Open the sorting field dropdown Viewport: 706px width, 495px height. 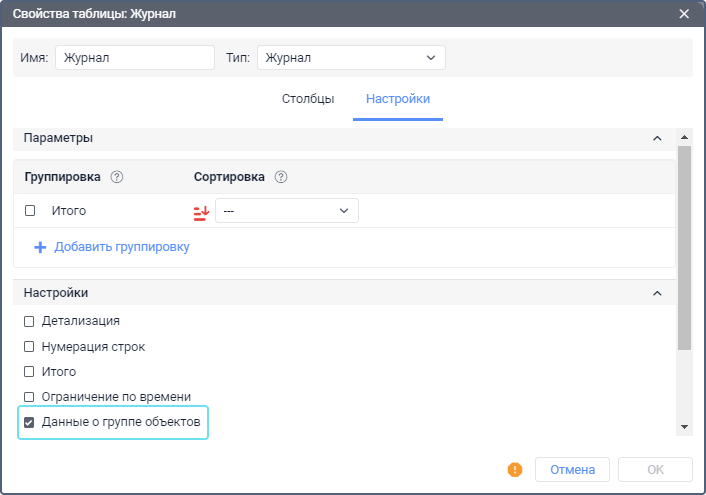coord(287,211)
